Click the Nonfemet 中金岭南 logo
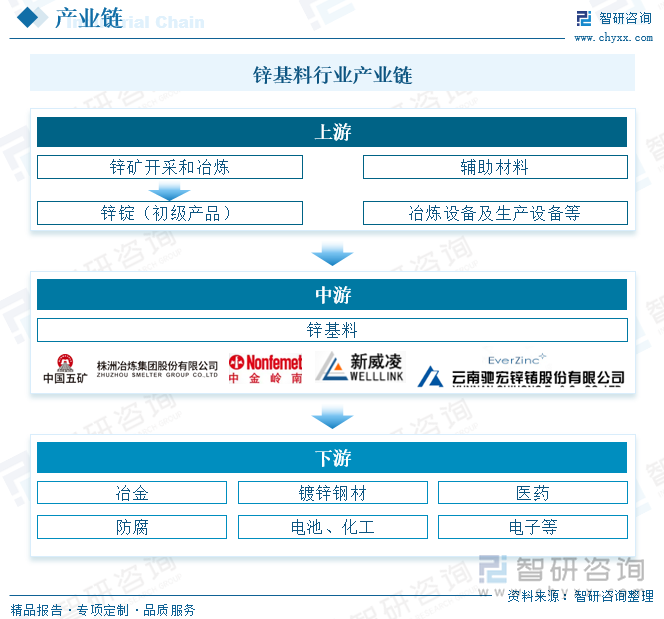The width and height of the screenshot is (664, 619). point(266,369)
